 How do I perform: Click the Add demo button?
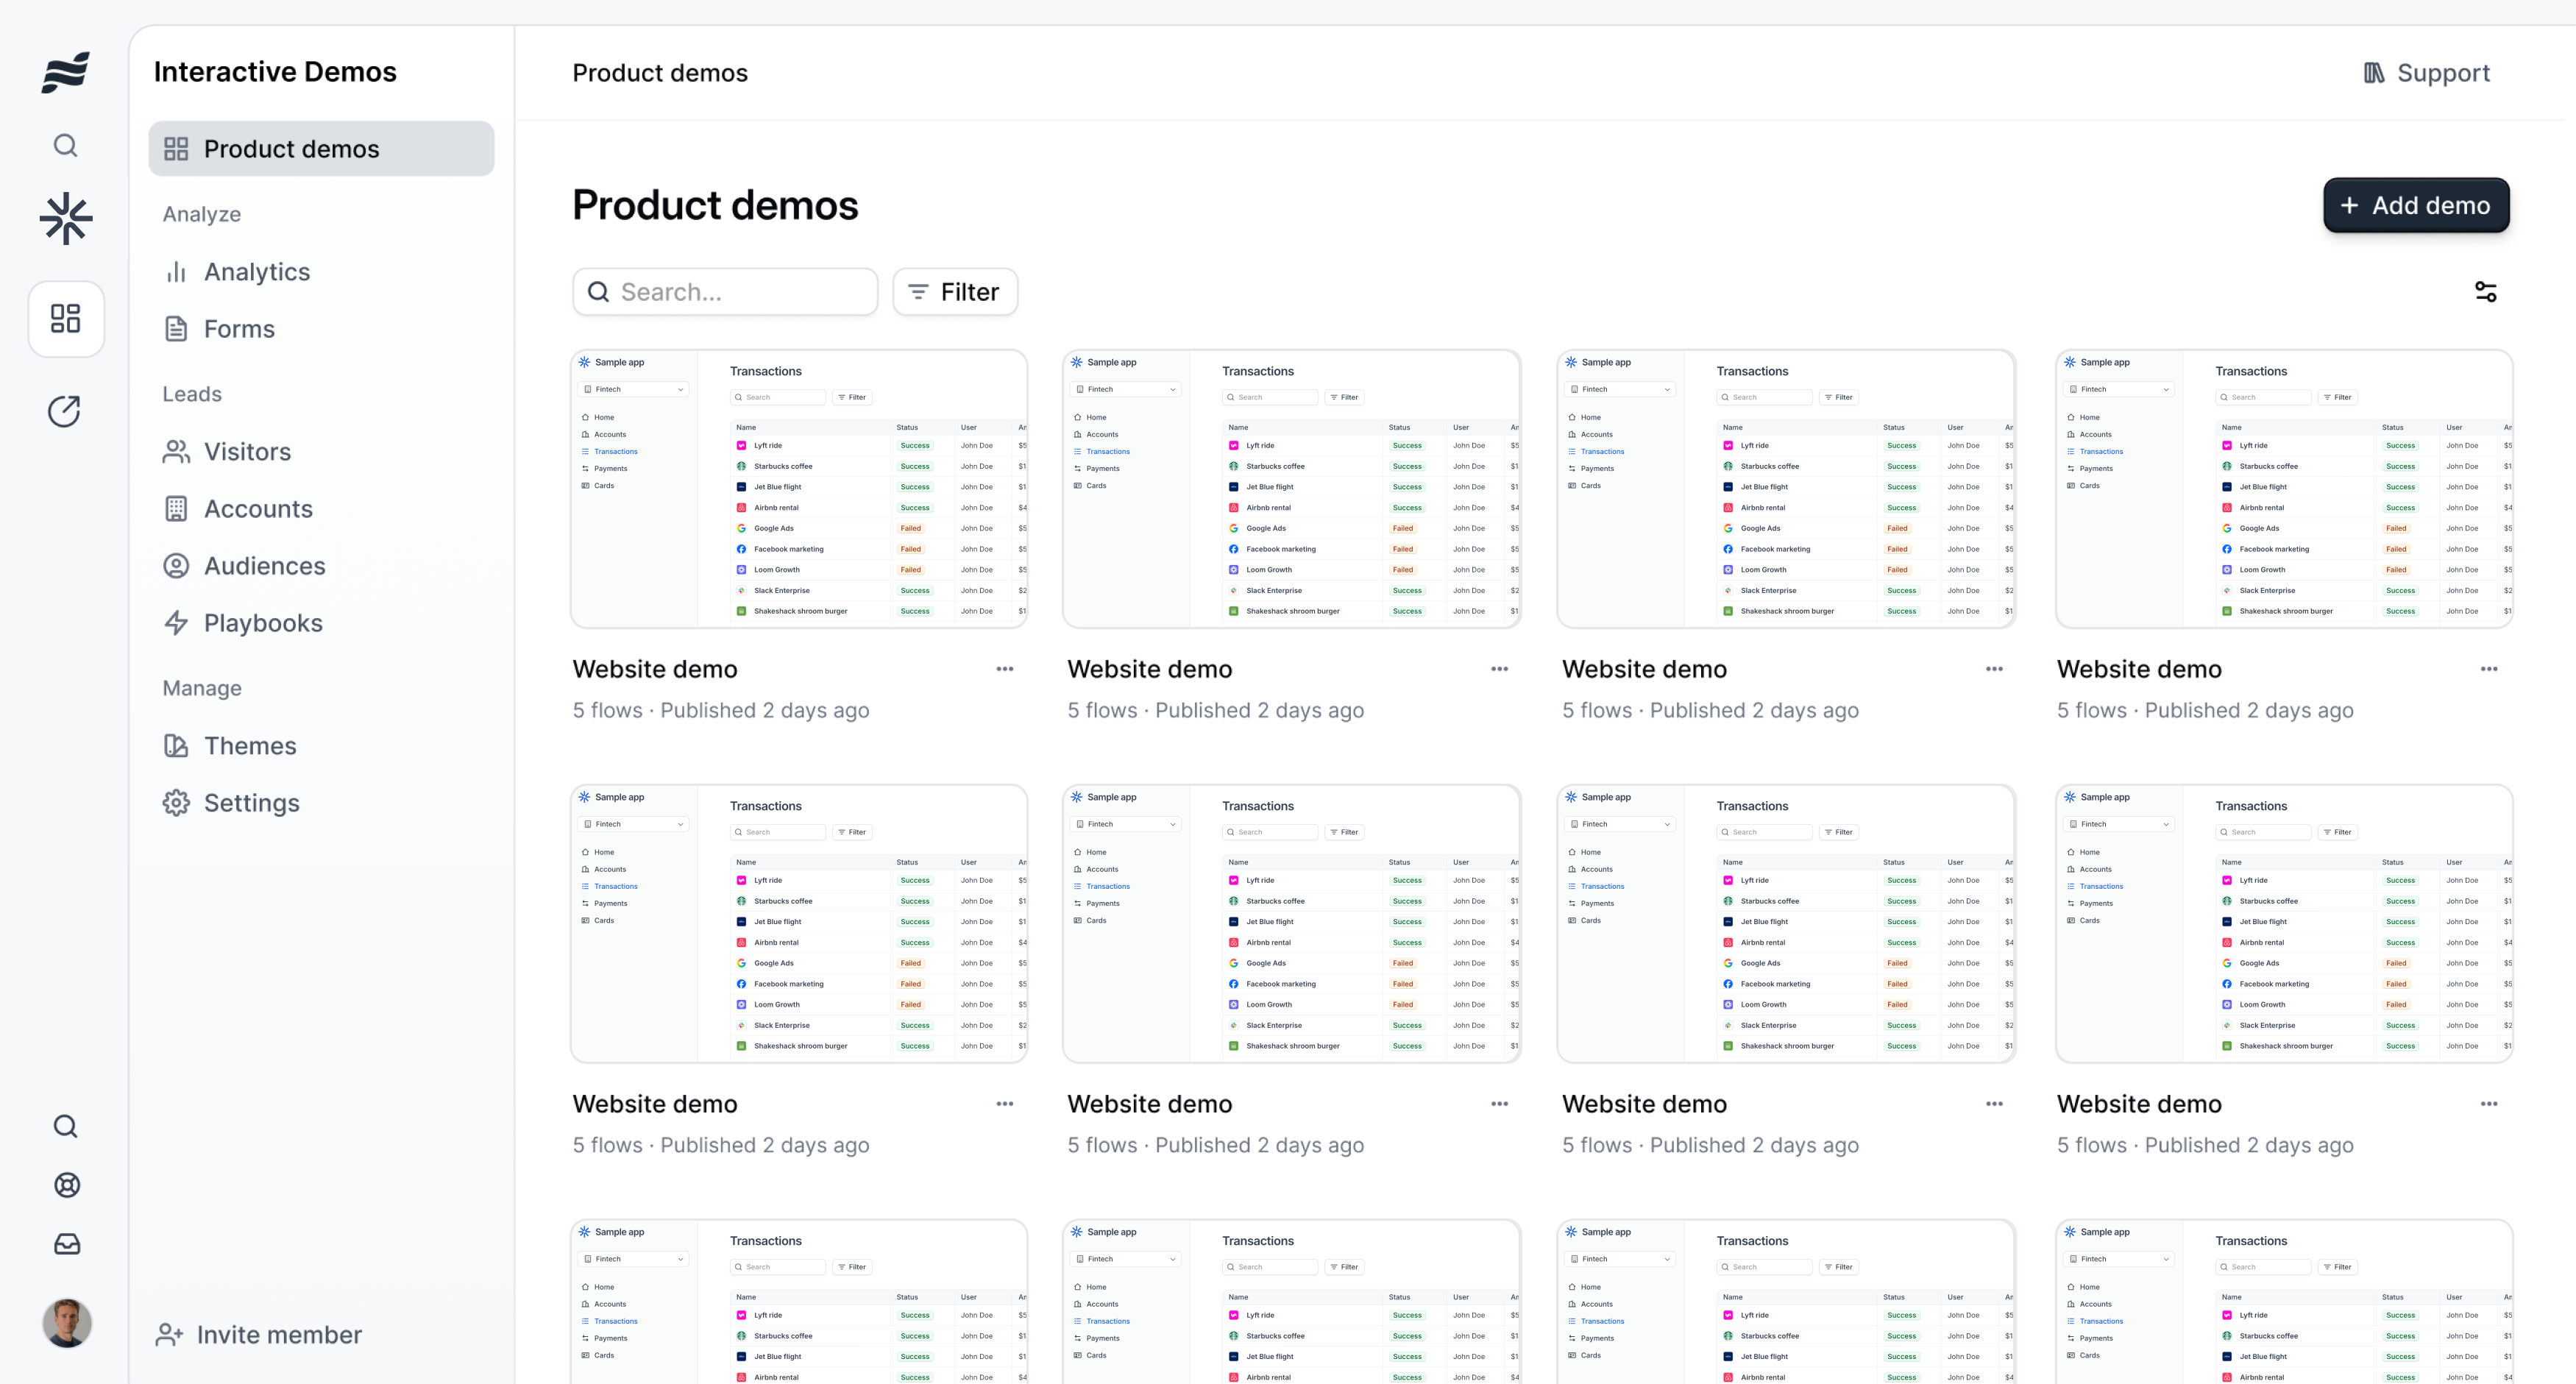pyautogui.click(x=2416, y=205)
